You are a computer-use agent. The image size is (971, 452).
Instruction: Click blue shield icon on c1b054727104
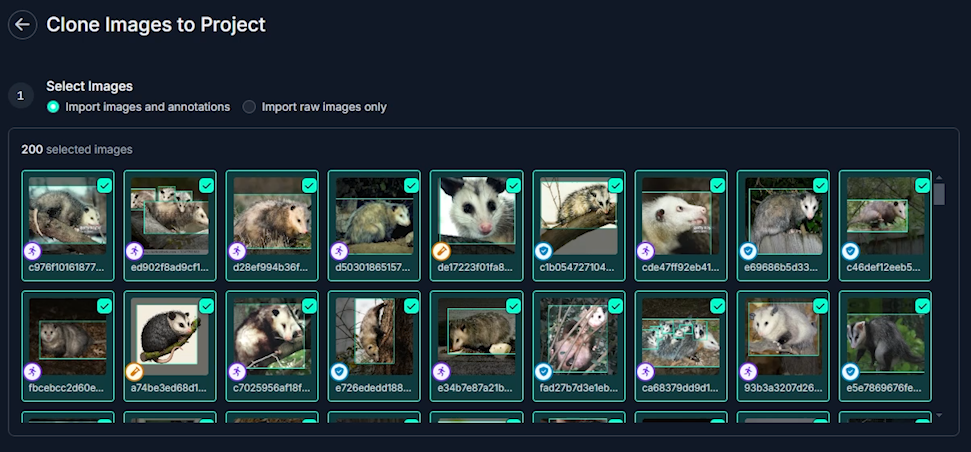[x=543, y=251]
